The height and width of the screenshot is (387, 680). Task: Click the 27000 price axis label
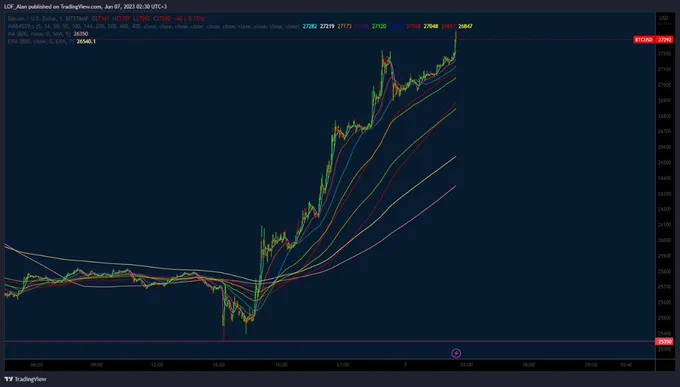pyautogui.click(x=665, y=85)
